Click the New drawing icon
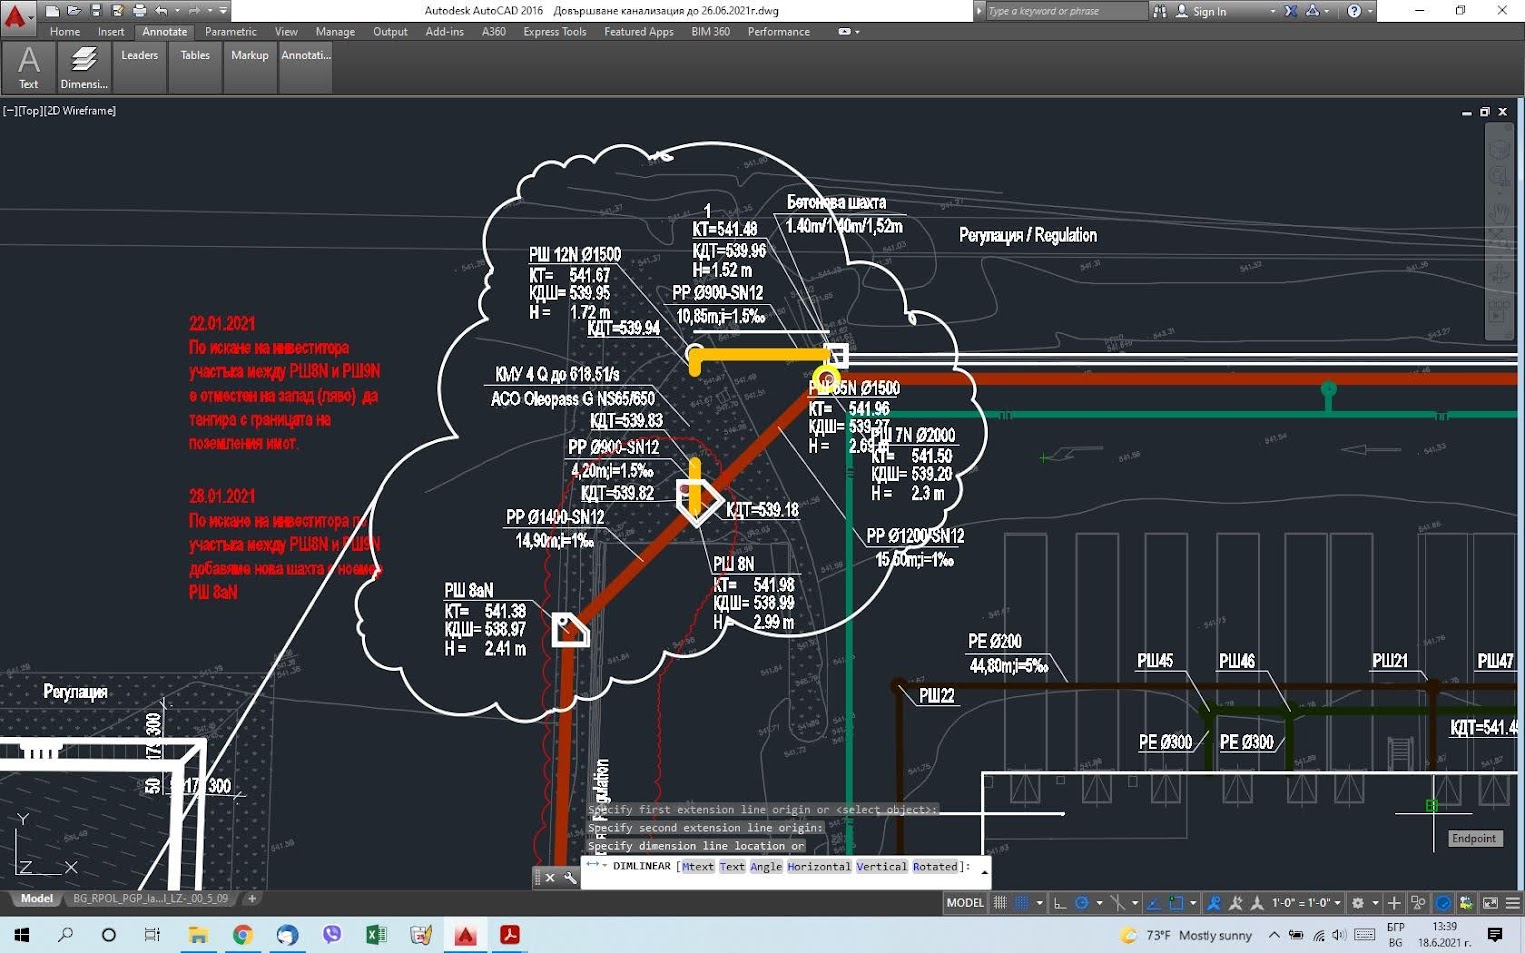The height and width of the screenshot is (953, 1525). (x=53, y=11)
